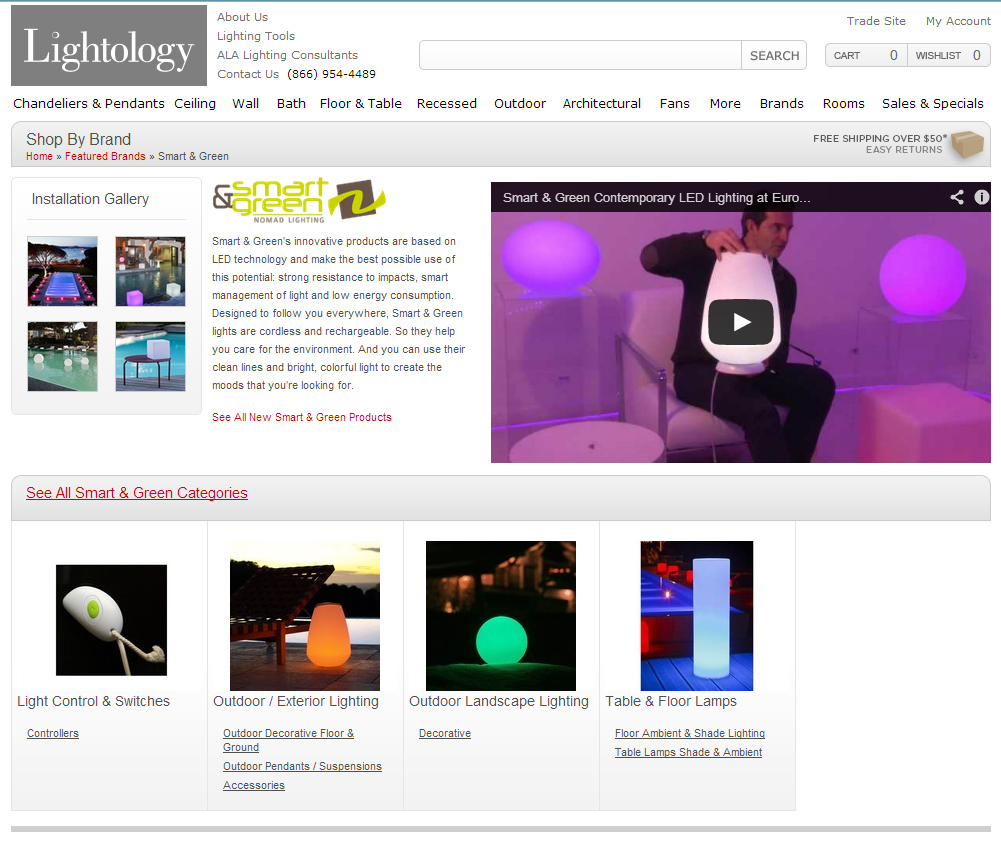Open the Architectural menu
Viewport: 1001px width, 847px height.
click(601, 103)
